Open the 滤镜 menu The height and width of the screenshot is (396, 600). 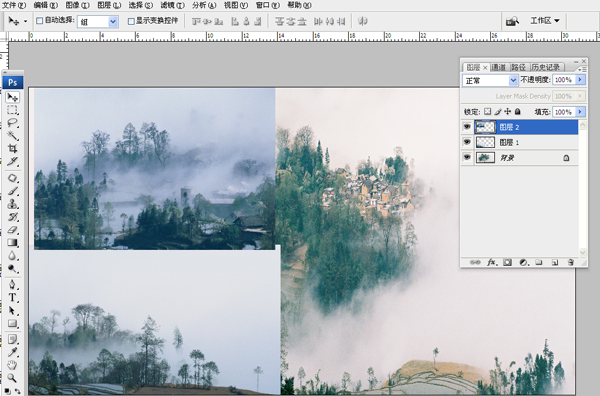172,5
